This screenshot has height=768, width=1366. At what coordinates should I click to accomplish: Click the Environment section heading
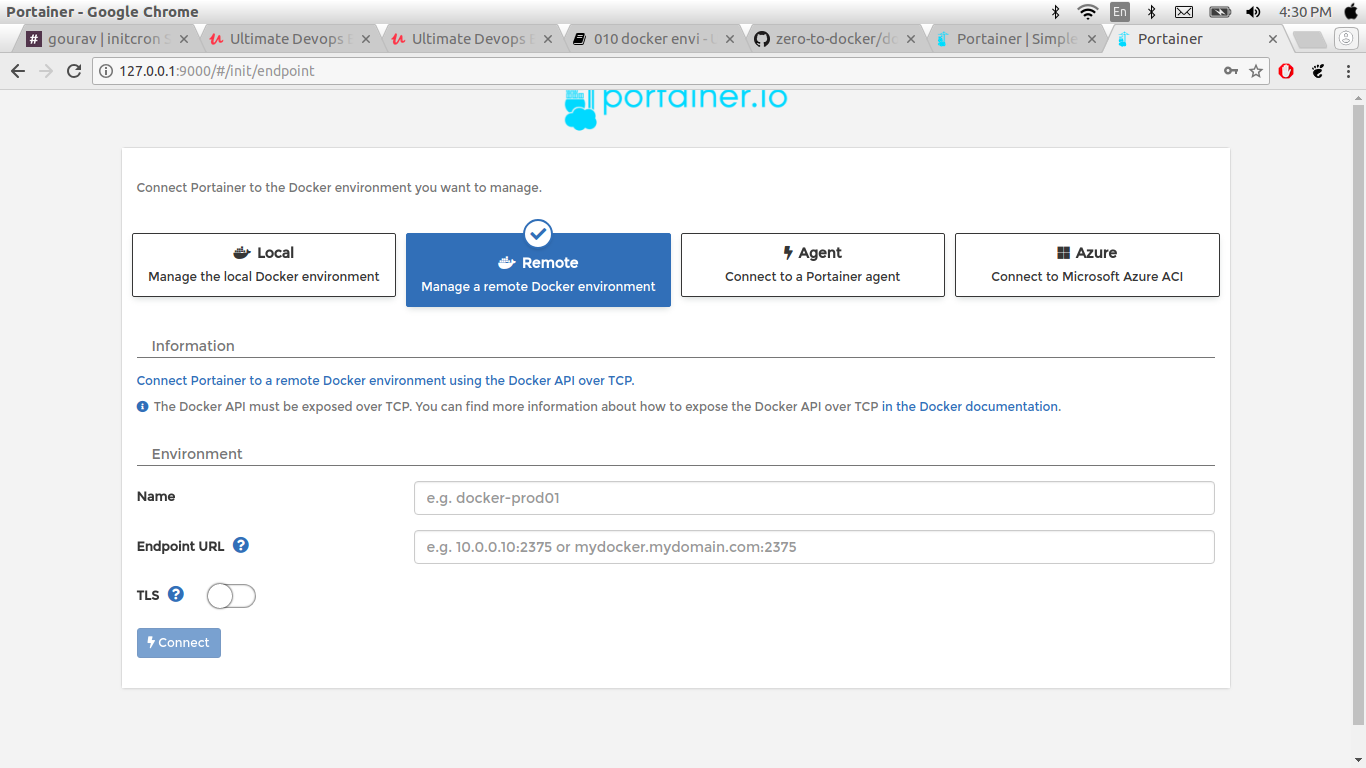pos(197,454)
